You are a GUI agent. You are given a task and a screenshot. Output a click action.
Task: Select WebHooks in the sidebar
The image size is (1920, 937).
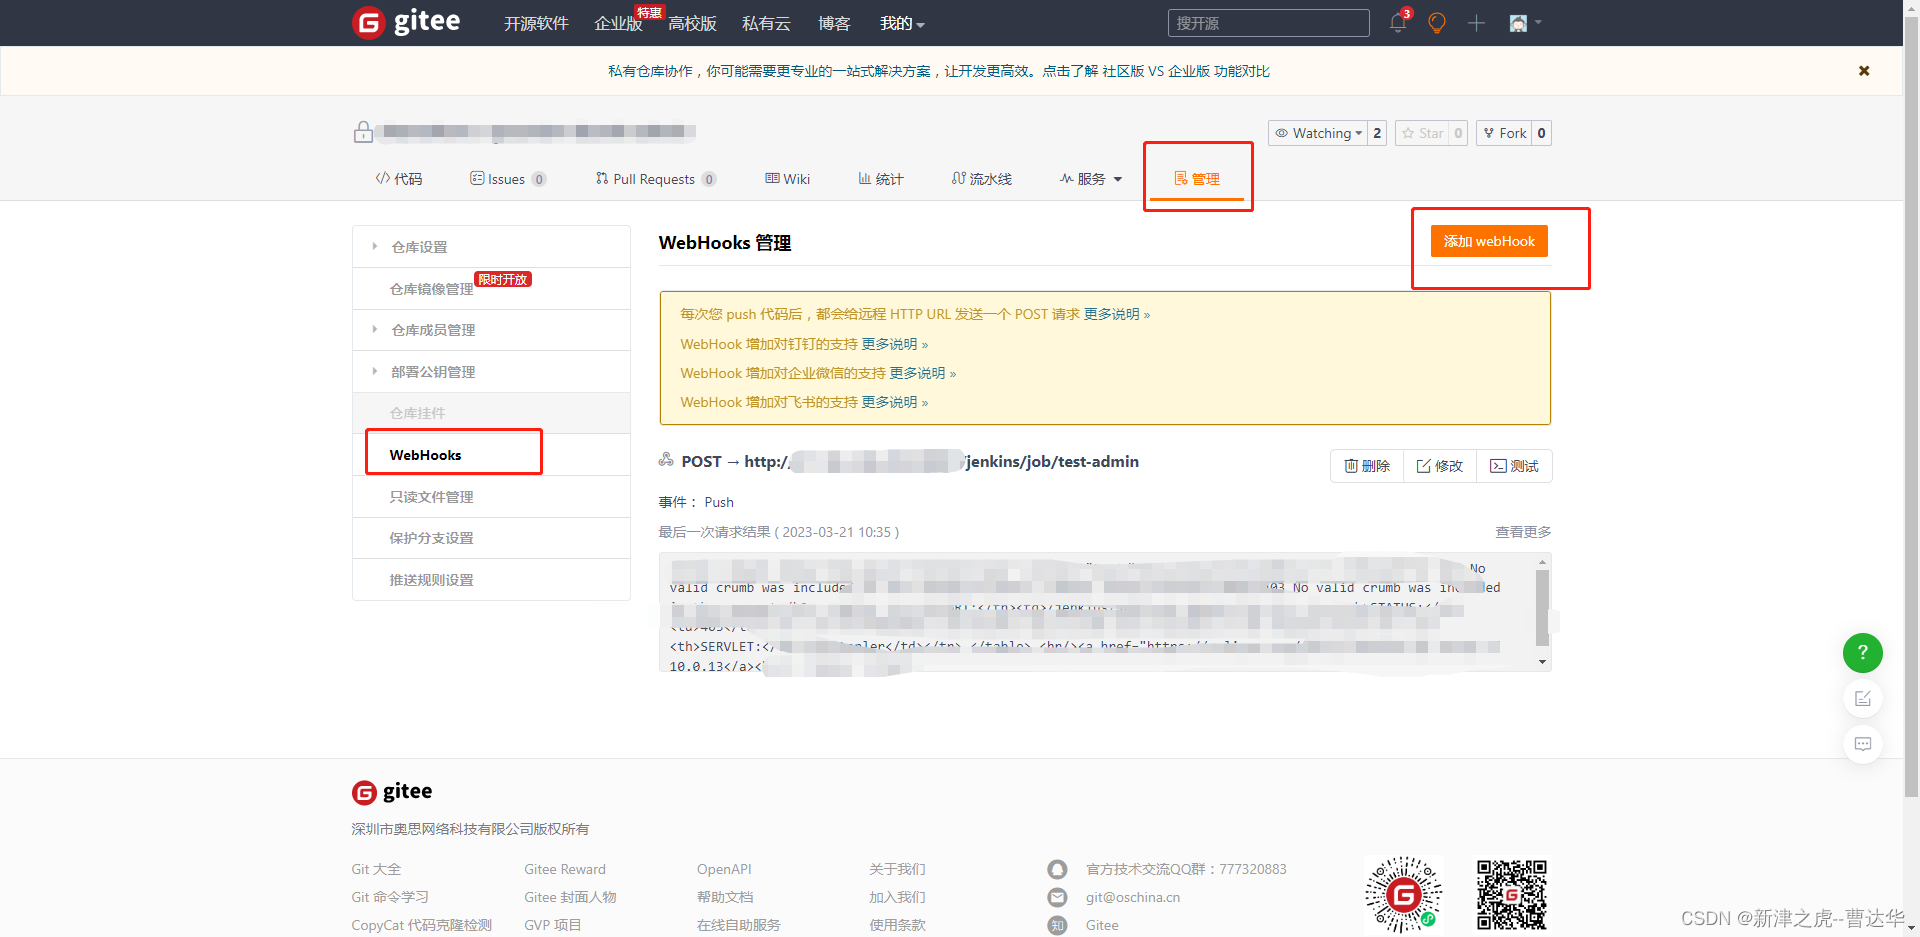click(491, 455)
